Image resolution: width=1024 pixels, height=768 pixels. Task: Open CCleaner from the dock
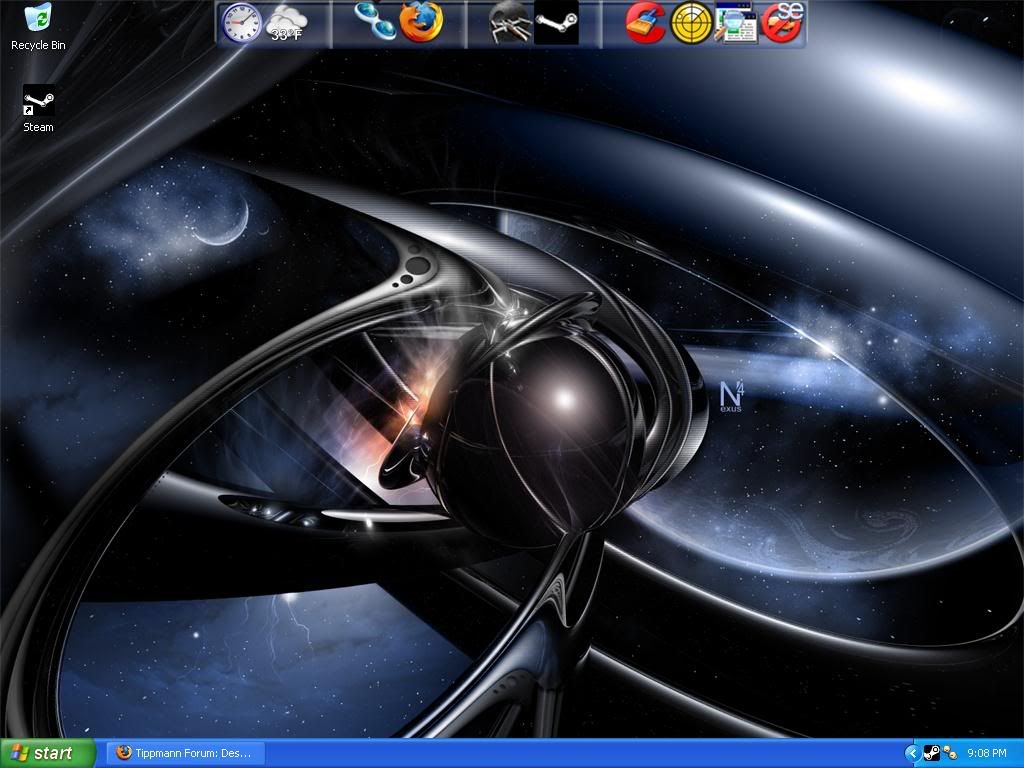click(x=646, y=22)
